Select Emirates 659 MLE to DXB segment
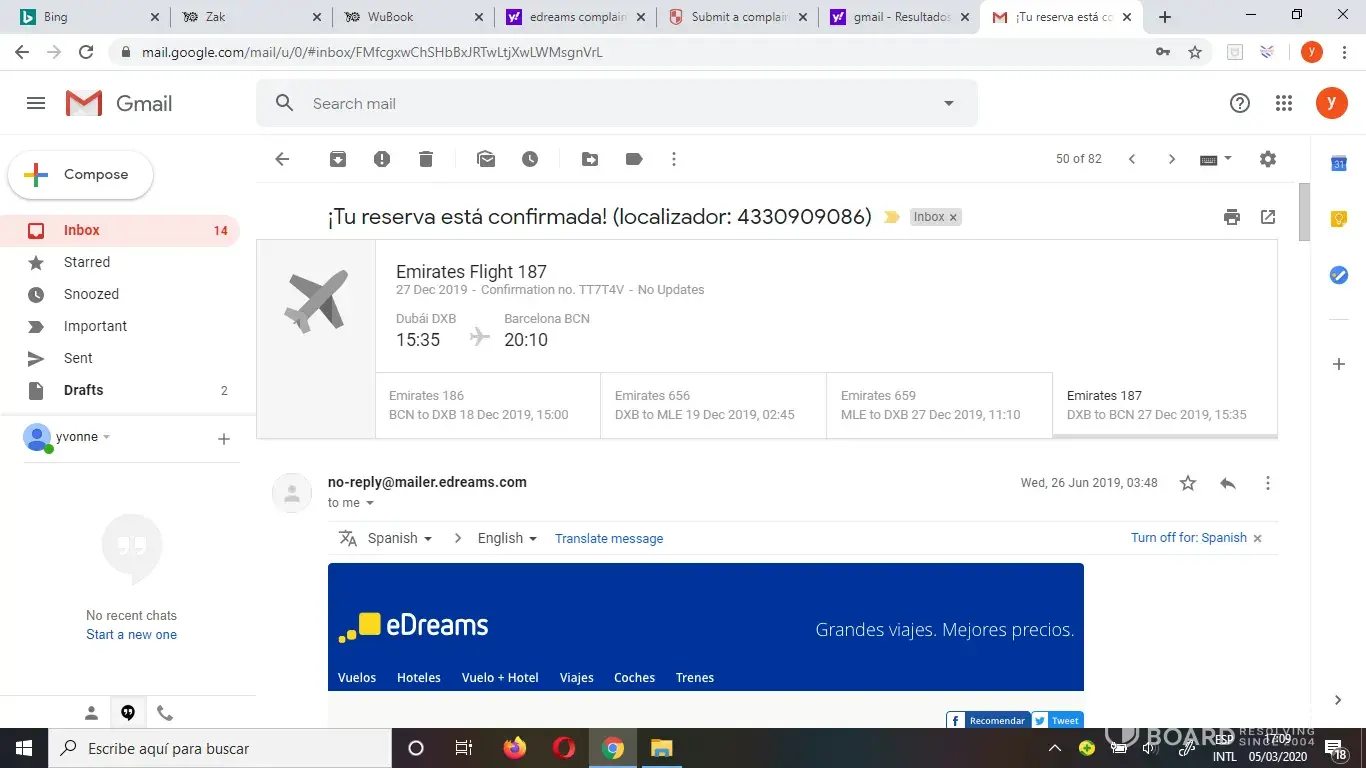The width and height of the screenshot is (1366, 768). click(940, 405)
